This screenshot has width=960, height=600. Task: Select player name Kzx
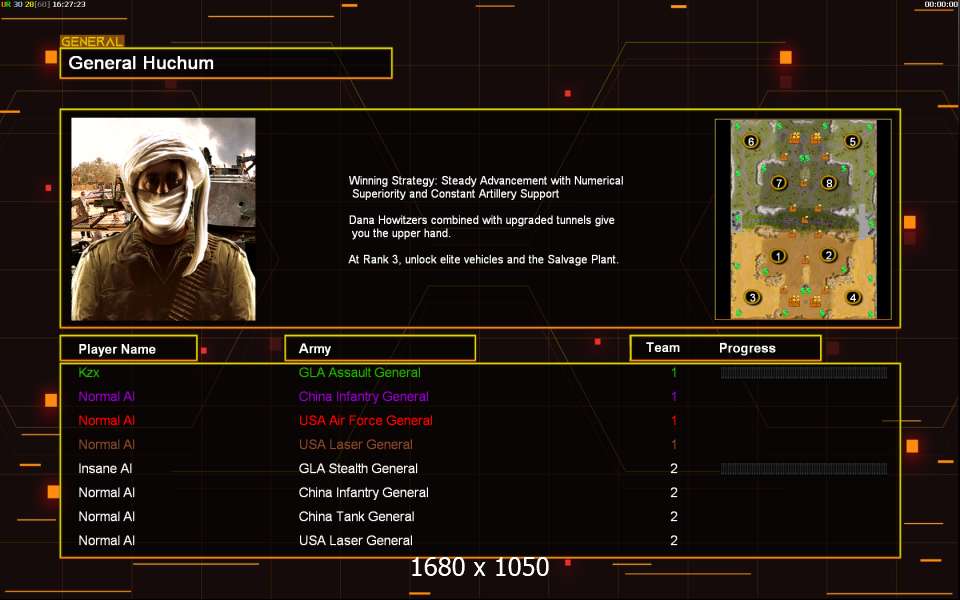(89, 372)
